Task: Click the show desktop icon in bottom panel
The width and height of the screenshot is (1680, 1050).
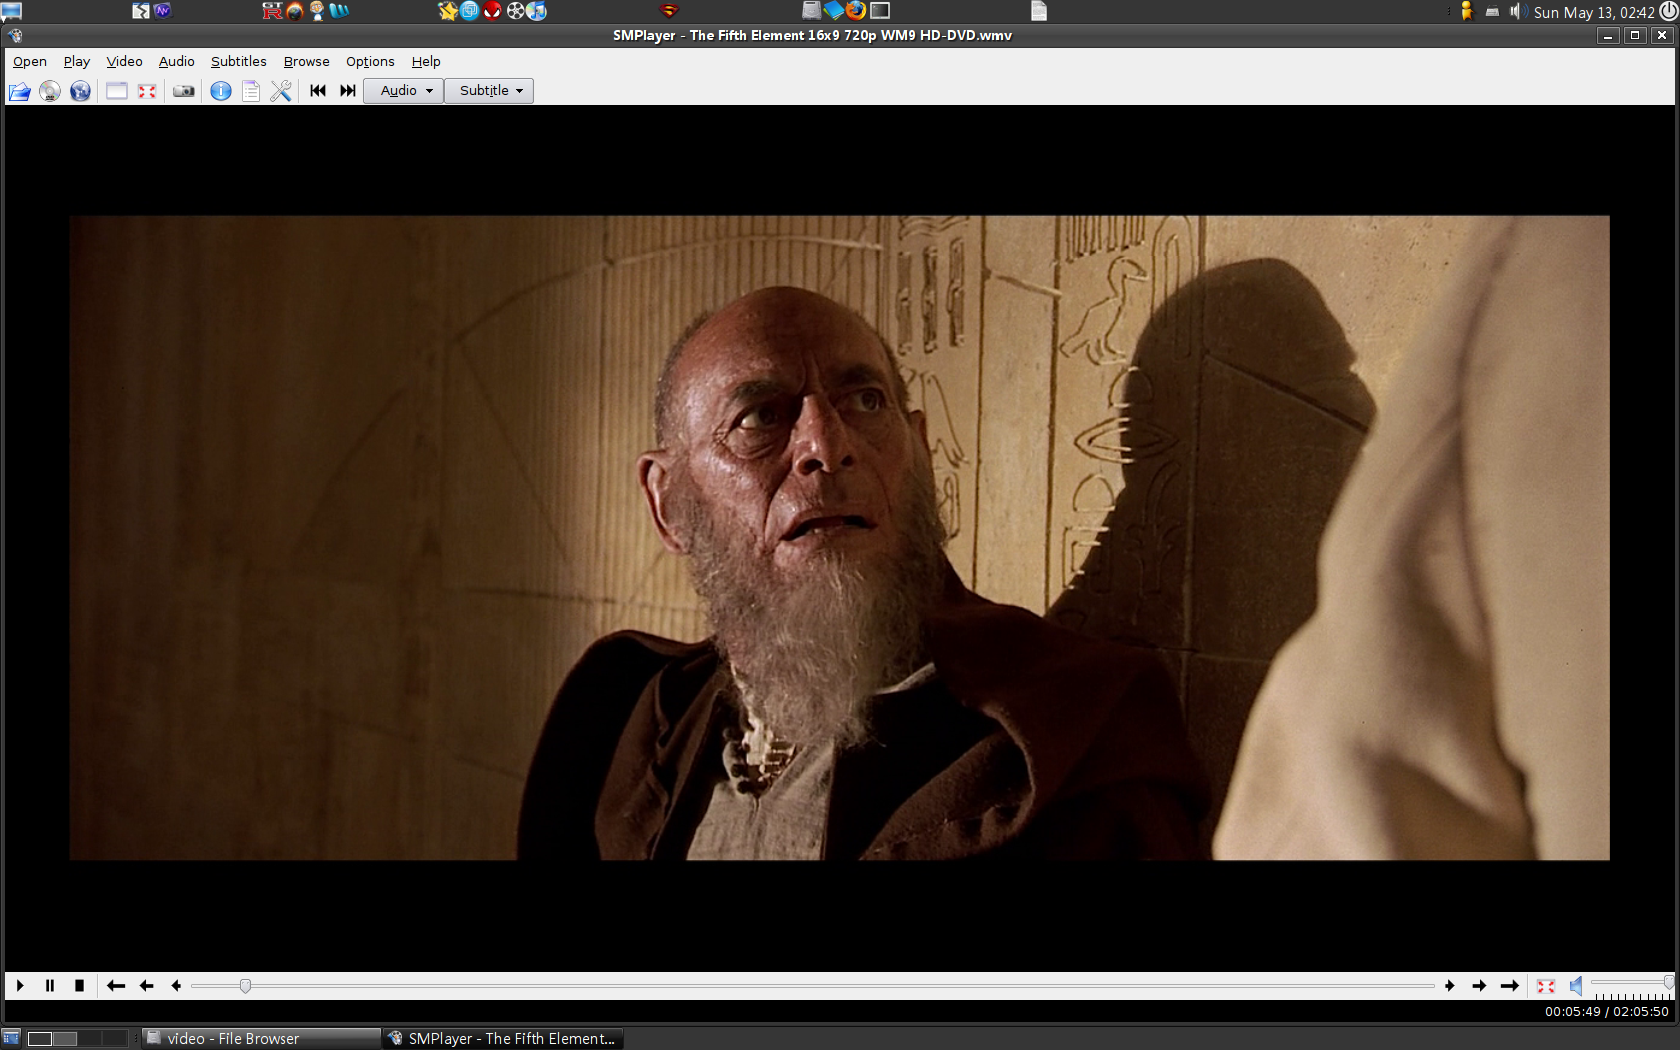Action: pyautogui.click(x=11, y=1038)
